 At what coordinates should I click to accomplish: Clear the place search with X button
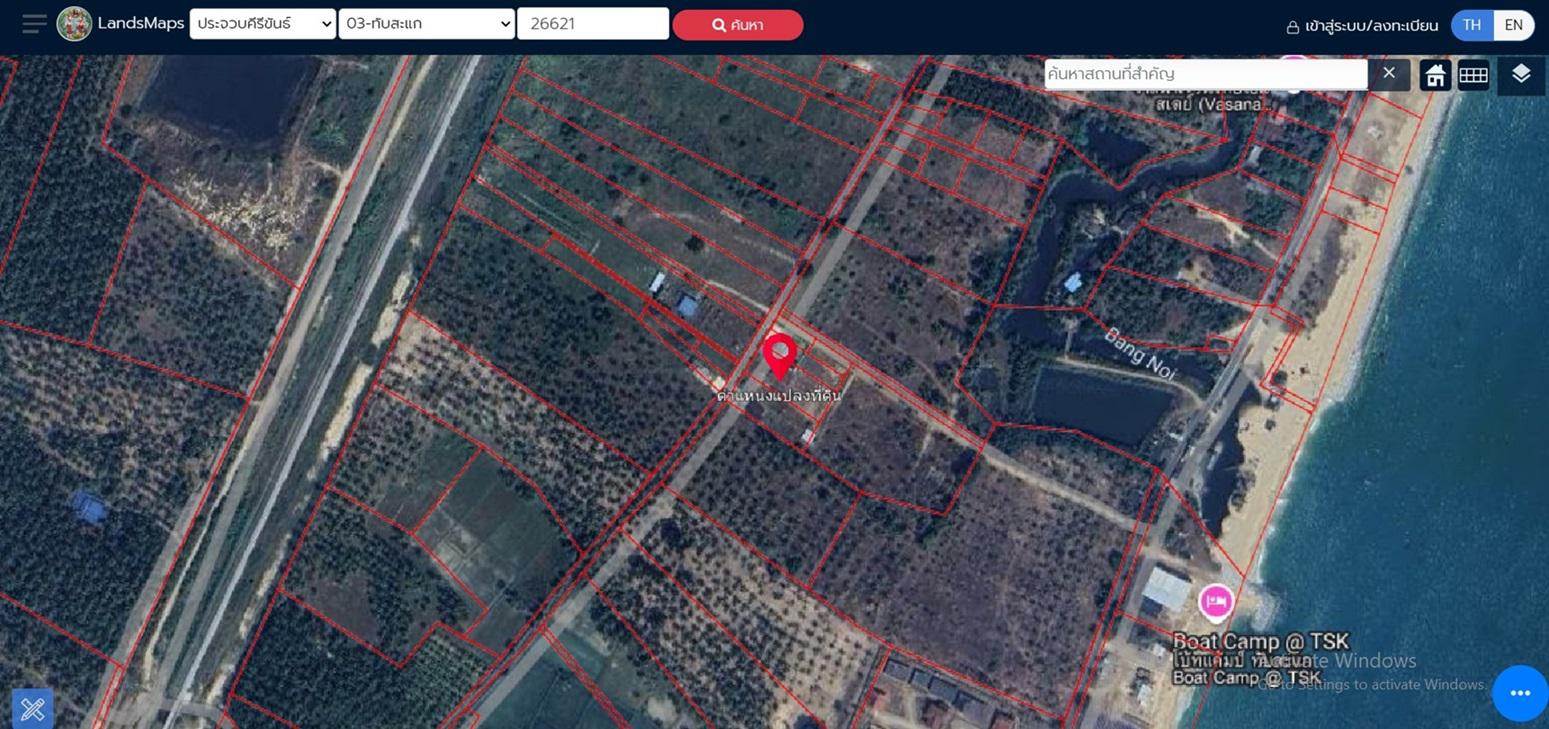click(1389, 74)
